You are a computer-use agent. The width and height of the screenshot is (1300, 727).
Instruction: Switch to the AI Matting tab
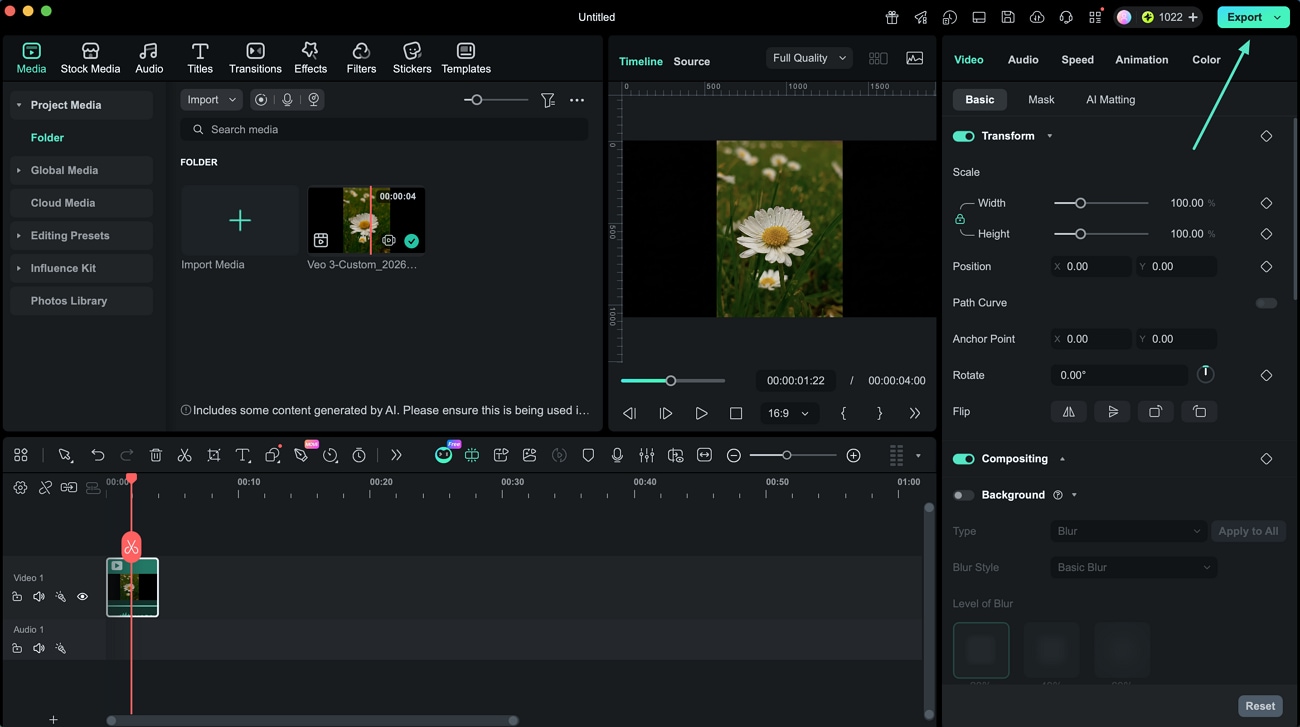(x=1110, y=100)
